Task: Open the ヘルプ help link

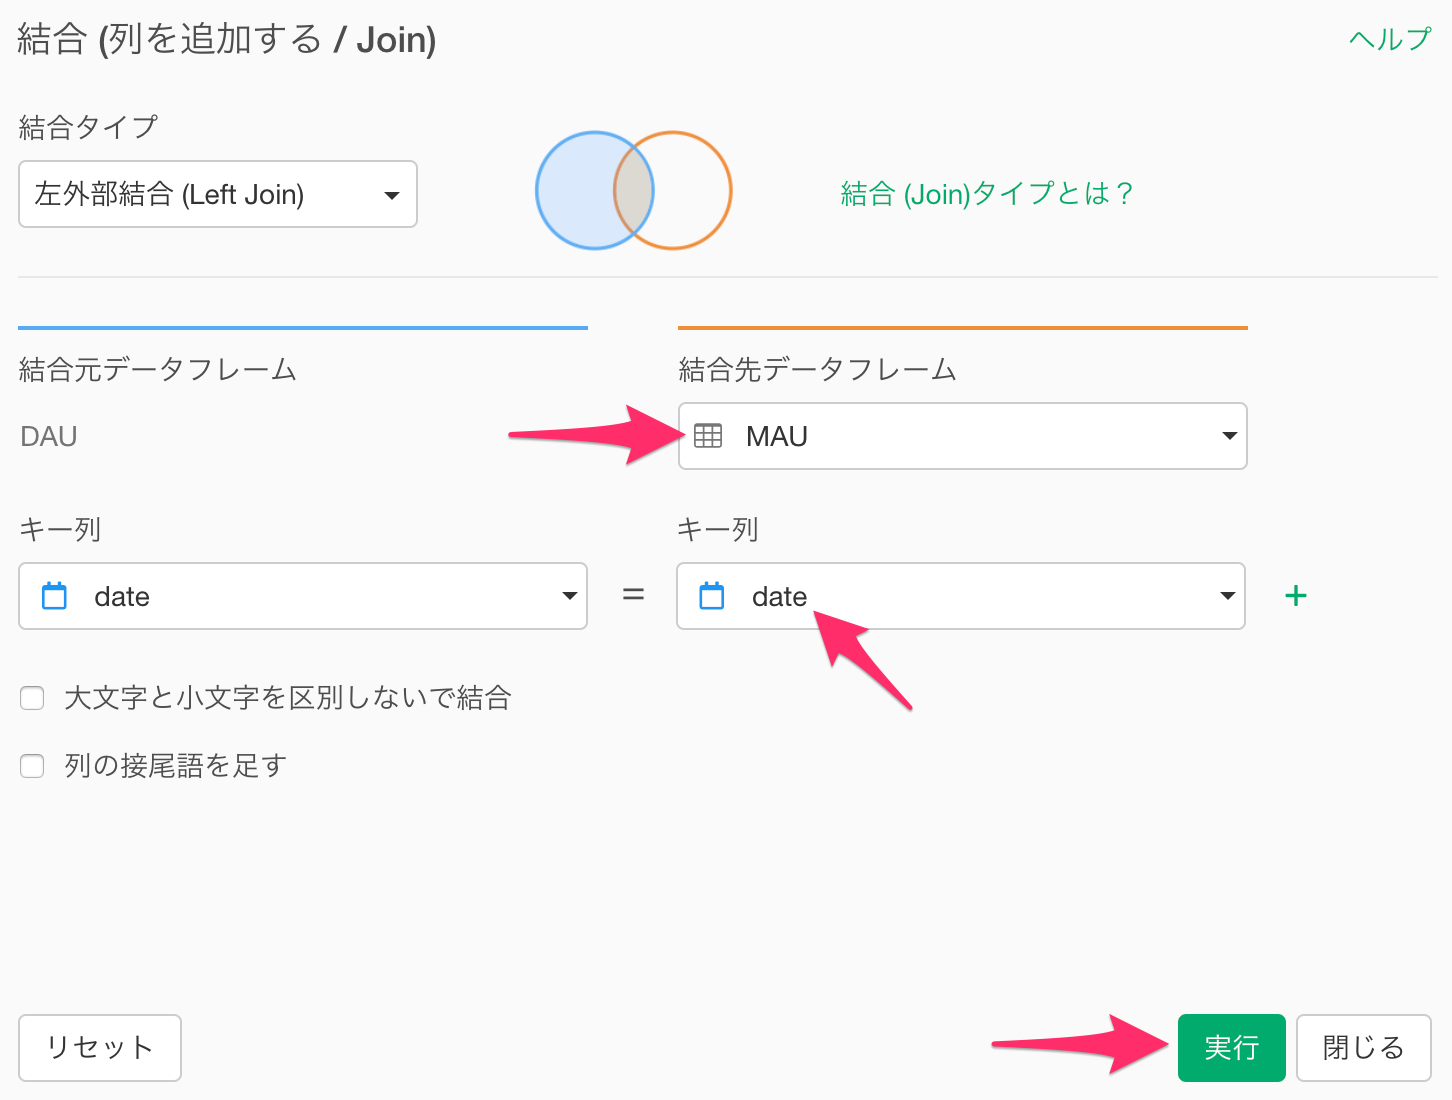Action: [1390, 39]
